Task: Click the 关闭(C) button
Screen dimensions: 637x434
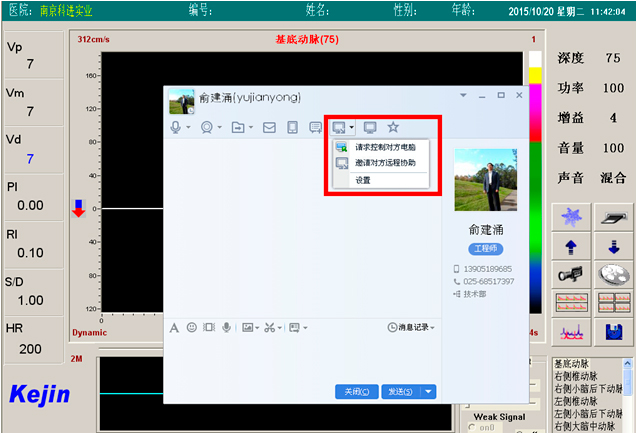Action: pyautogui.click(x=357, y=392)
